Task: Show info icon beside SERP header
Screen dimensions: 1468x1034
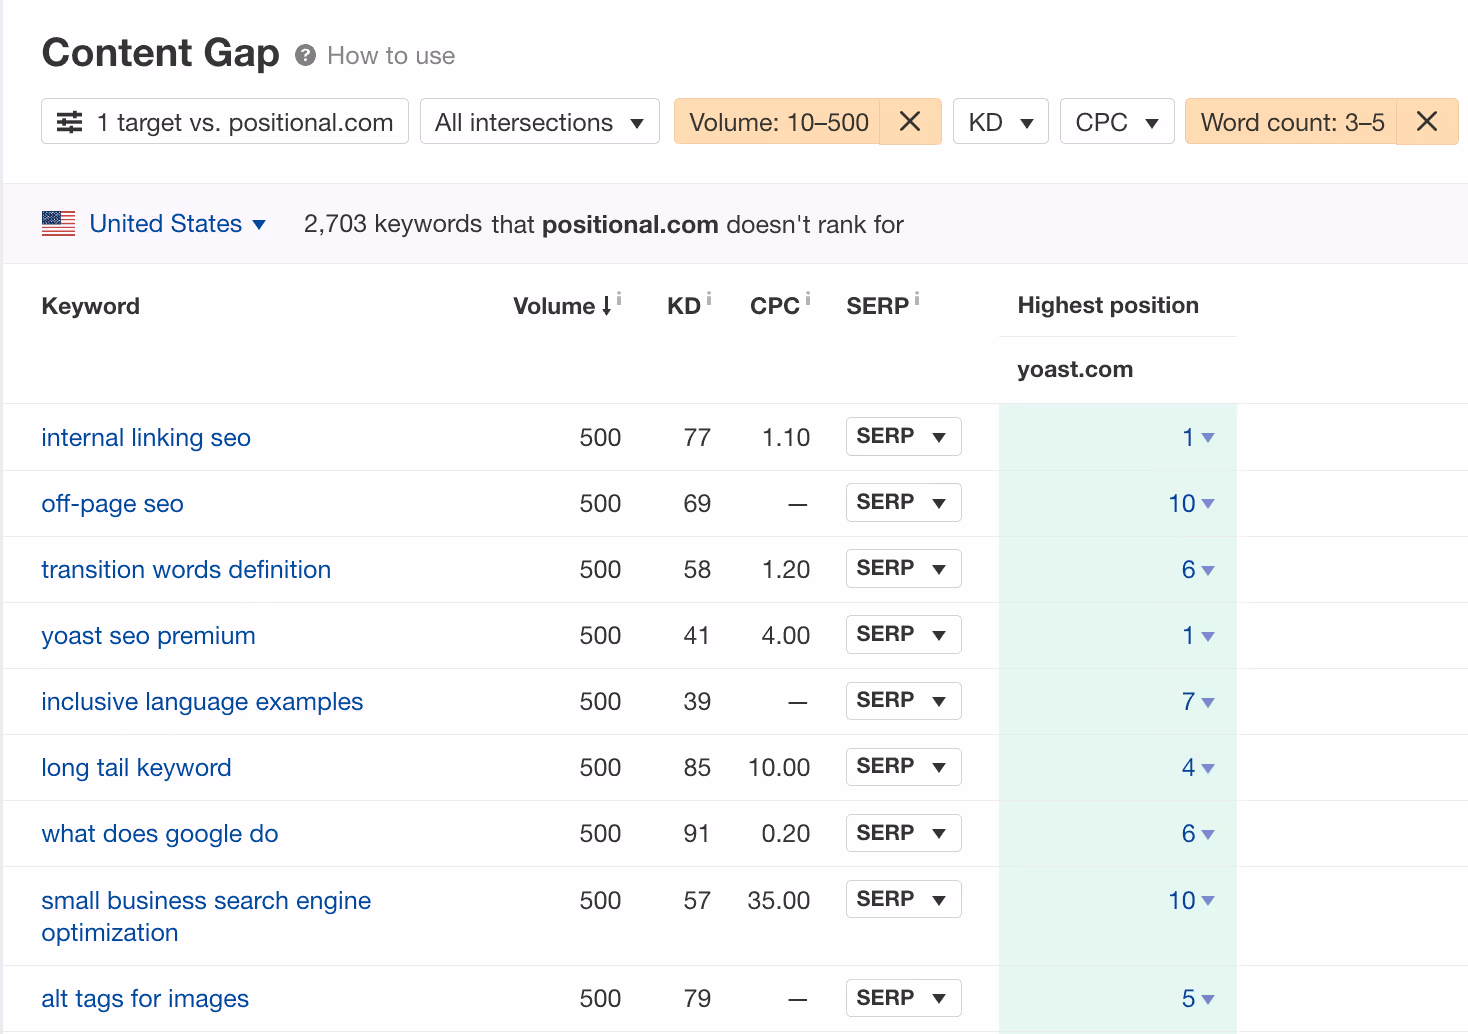Action: pos(917,298)
